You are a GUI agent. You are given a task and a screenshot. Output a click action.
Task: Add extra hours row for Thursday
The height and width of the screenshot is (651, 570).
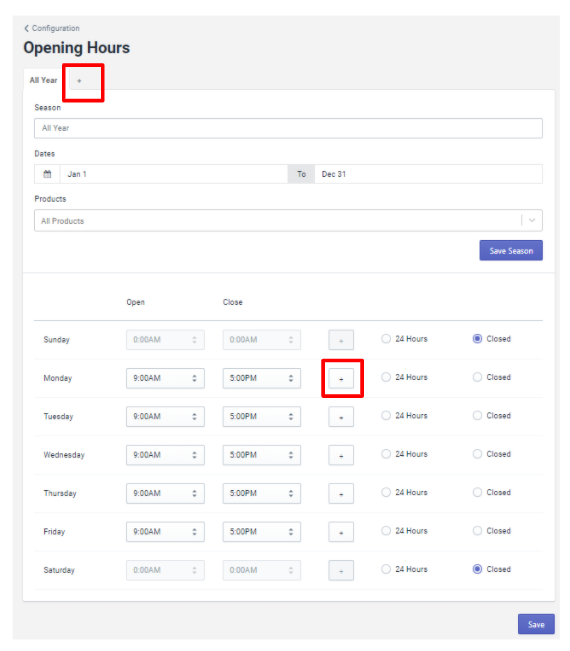point(341,494)
